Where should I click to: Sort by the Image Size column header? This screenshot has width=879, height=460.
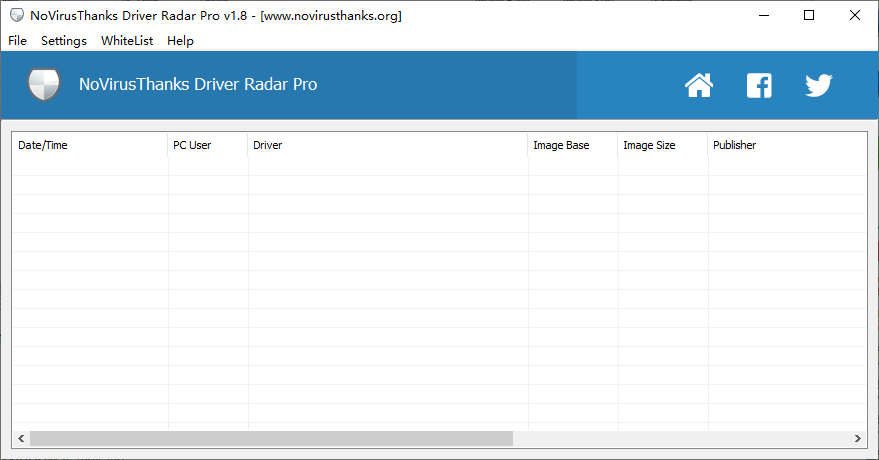[663, 145]
